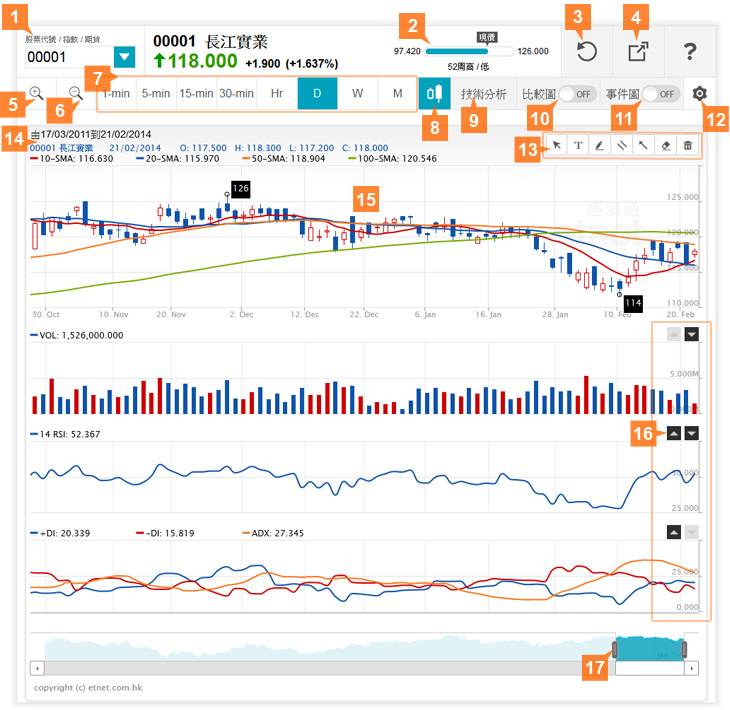Move the RSI panel up
The width and height of the screenshot is (730, 710).
(673, 434)
